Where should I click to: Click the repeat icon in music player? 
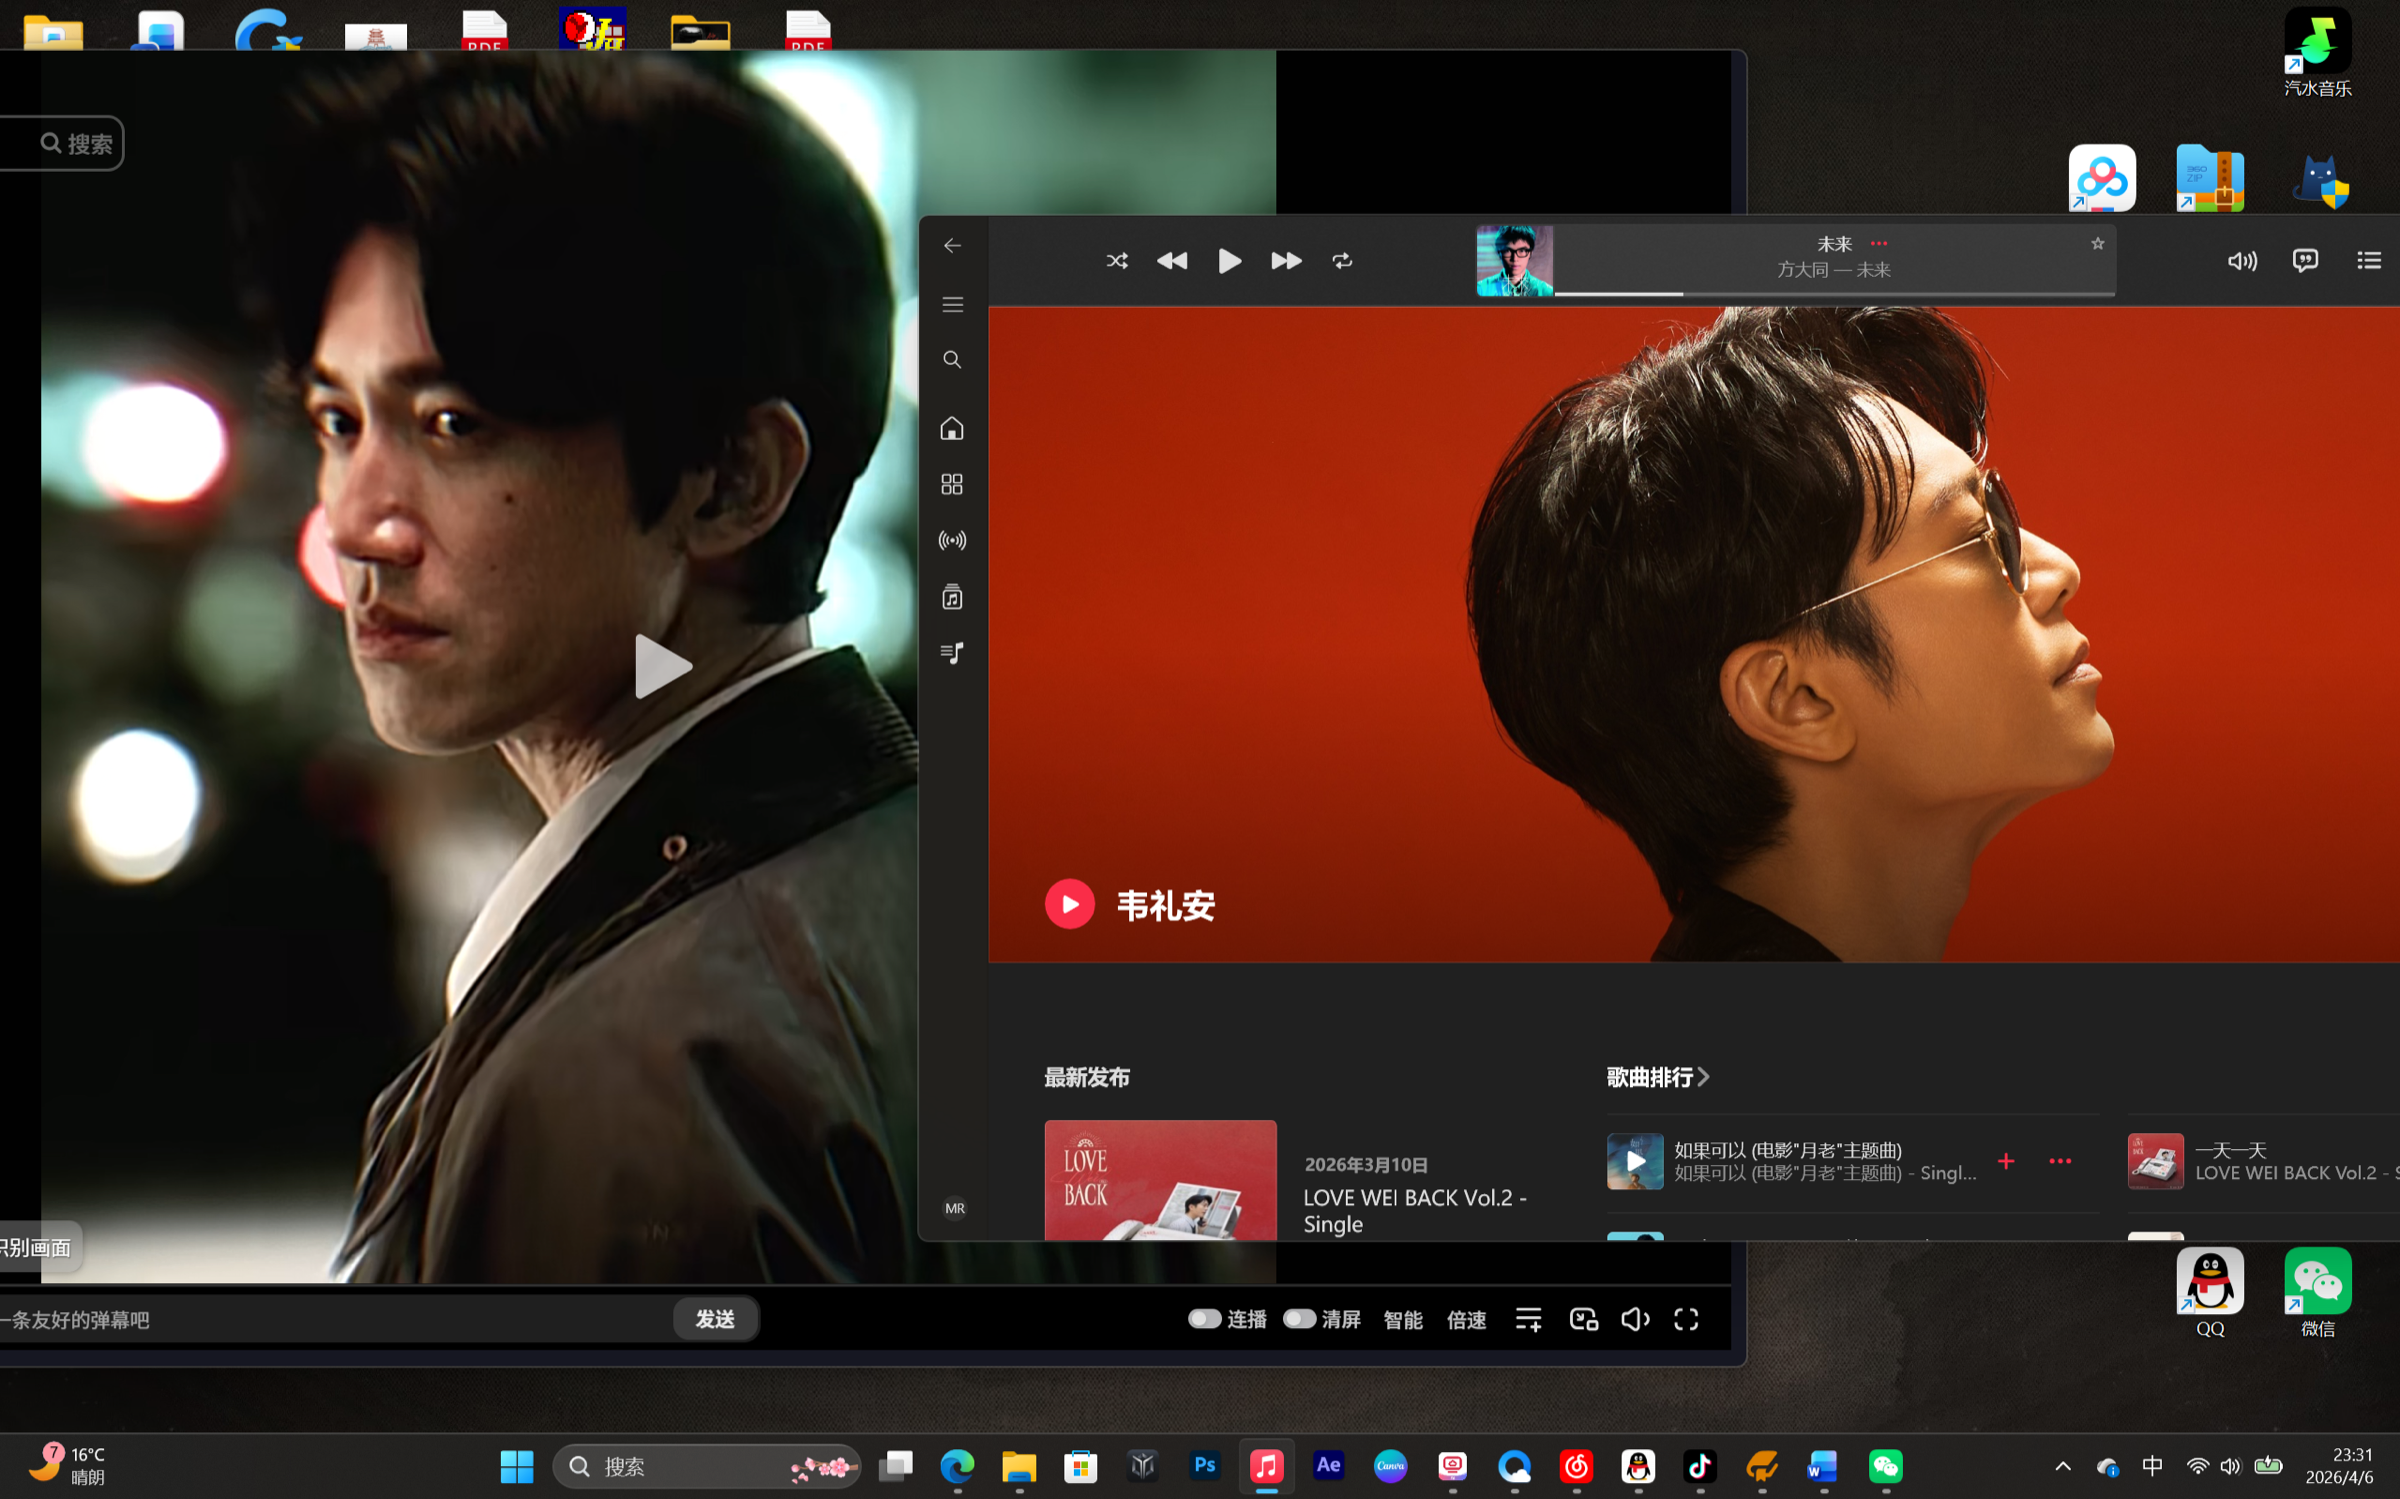click(x=1342, y=261)
